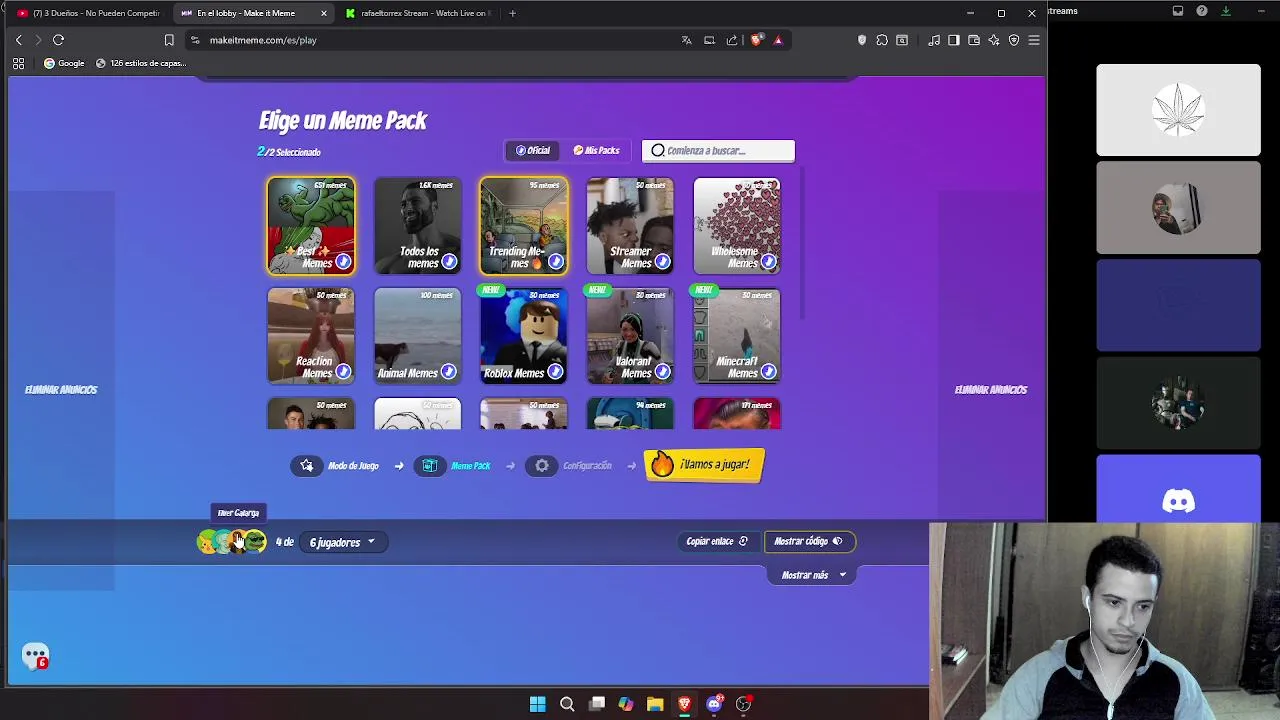Open the 6 jugadores player-count dropdown
The image size is (1280, 720).
pos(342,542)
